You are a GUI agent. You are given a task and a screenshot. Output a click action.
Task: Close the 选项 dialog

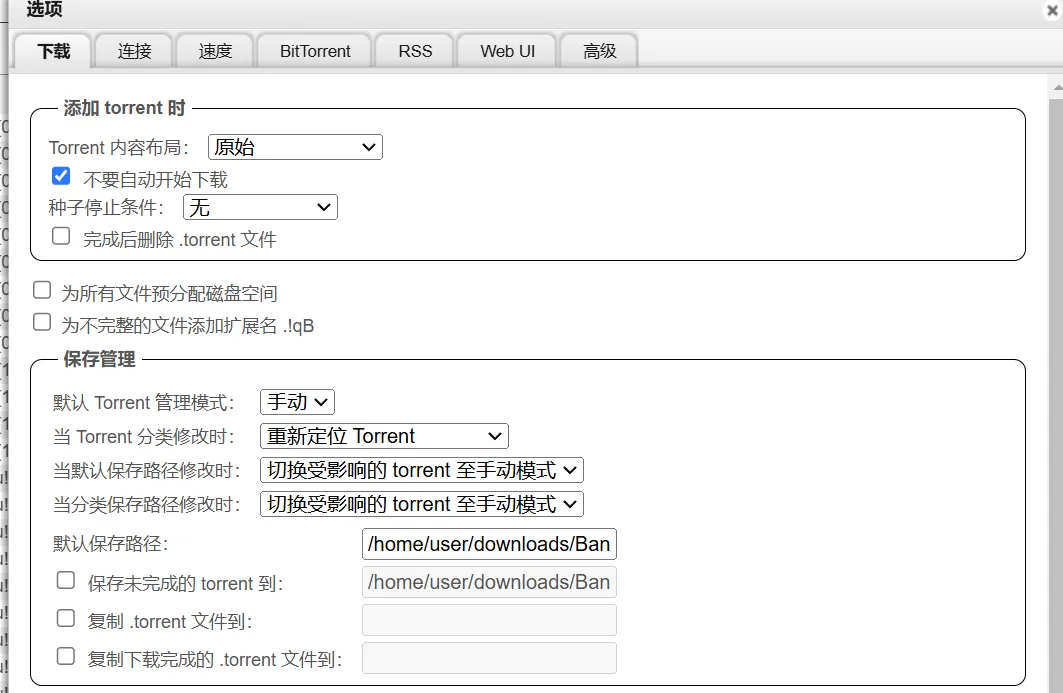pos(1052,10)
